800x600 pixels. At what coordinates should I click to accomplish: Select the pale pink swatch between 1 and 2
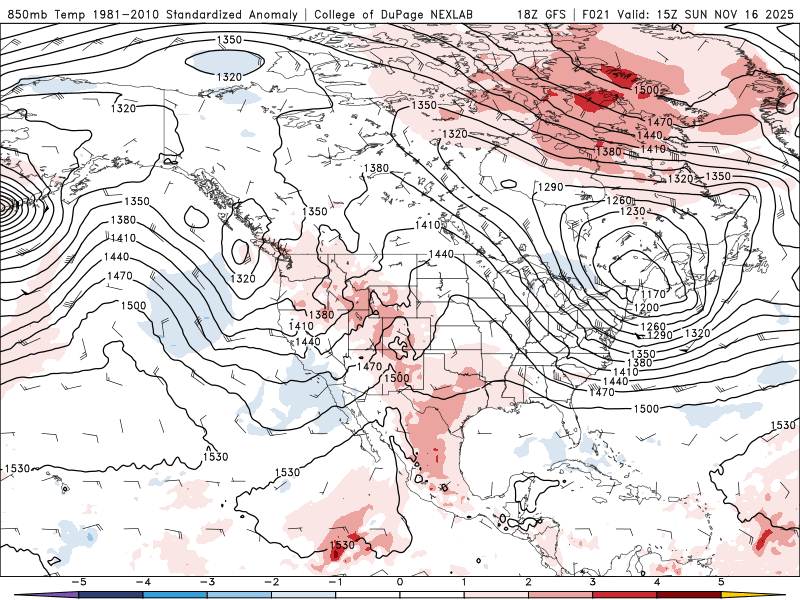(x=496, y=595)
